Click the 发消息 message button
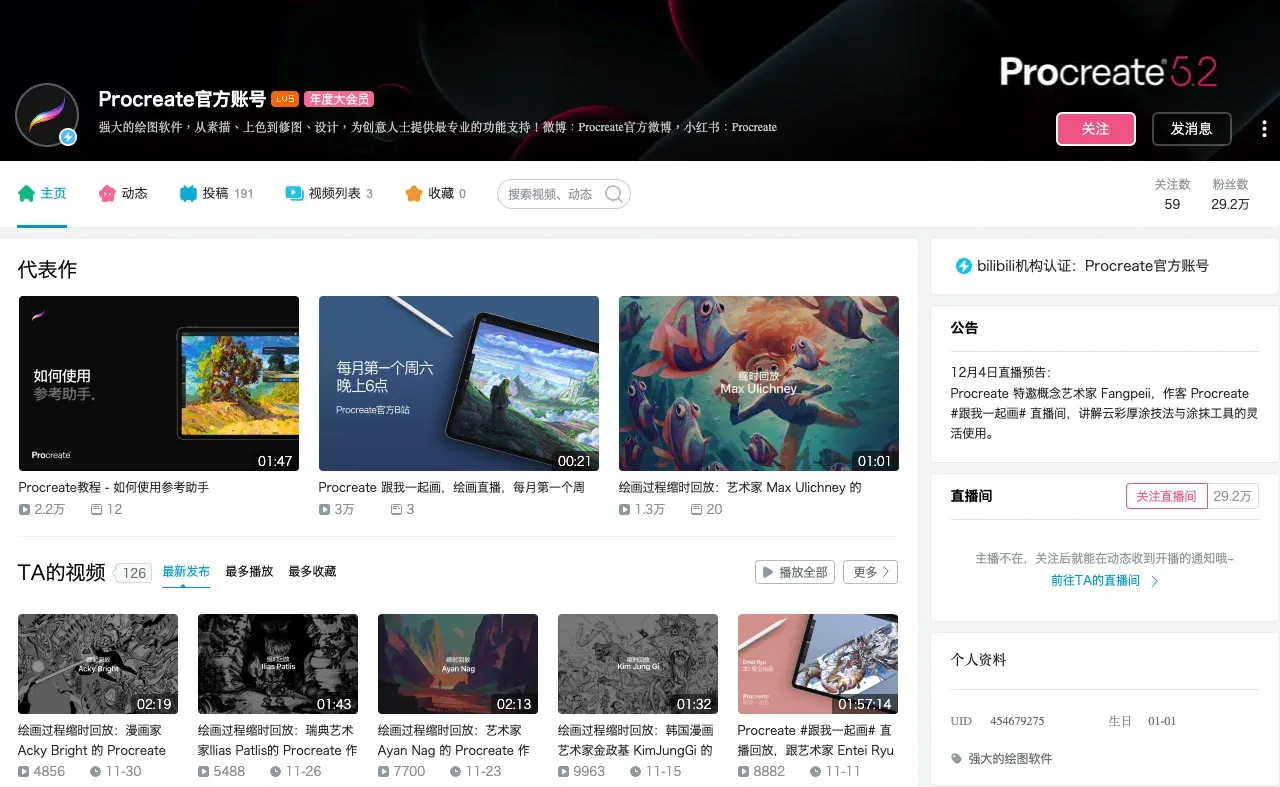This screenshot has height=787, width=1280. 1191,129
